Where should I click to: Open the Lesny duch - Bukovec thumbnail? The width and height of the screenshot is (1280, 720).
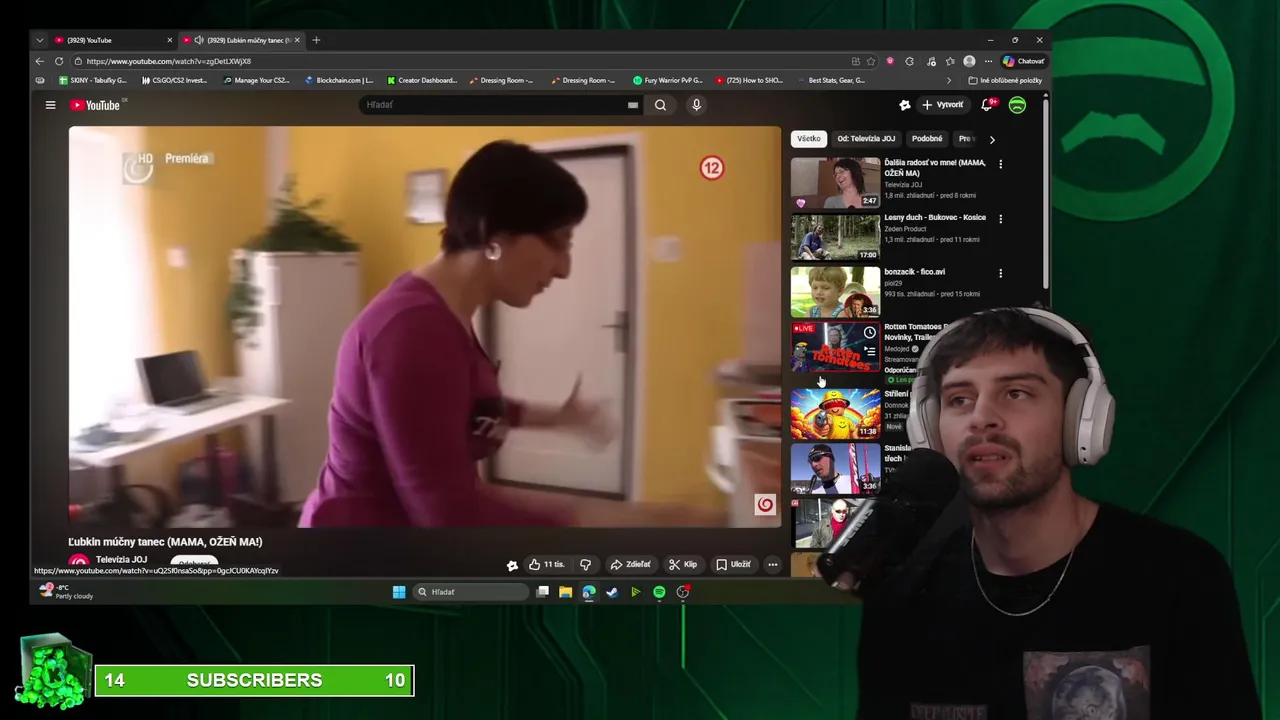(835, 237)
